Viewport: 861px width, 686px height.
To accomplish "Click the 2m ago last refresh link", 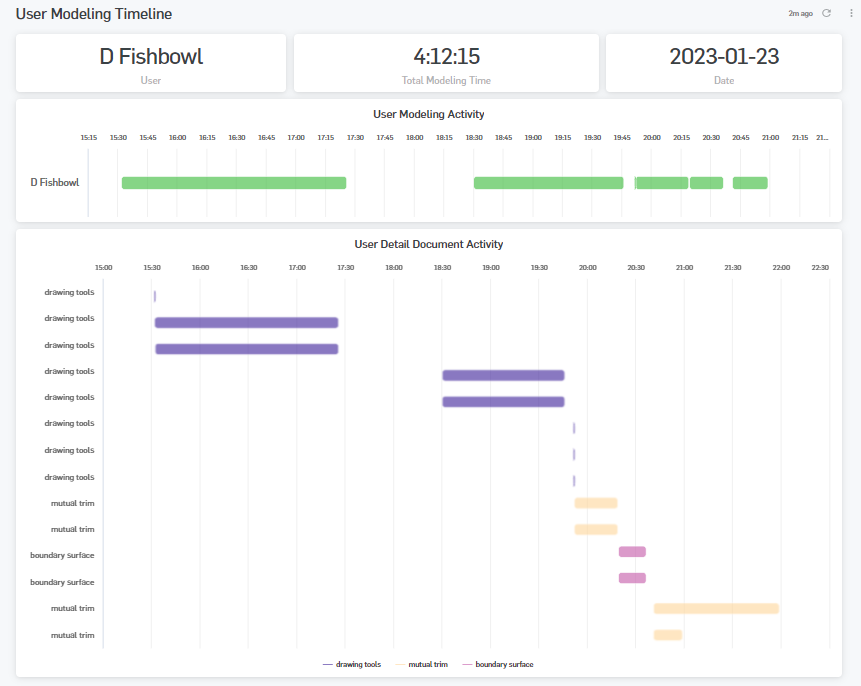I will pyautogui.click(x=802, y=13).
